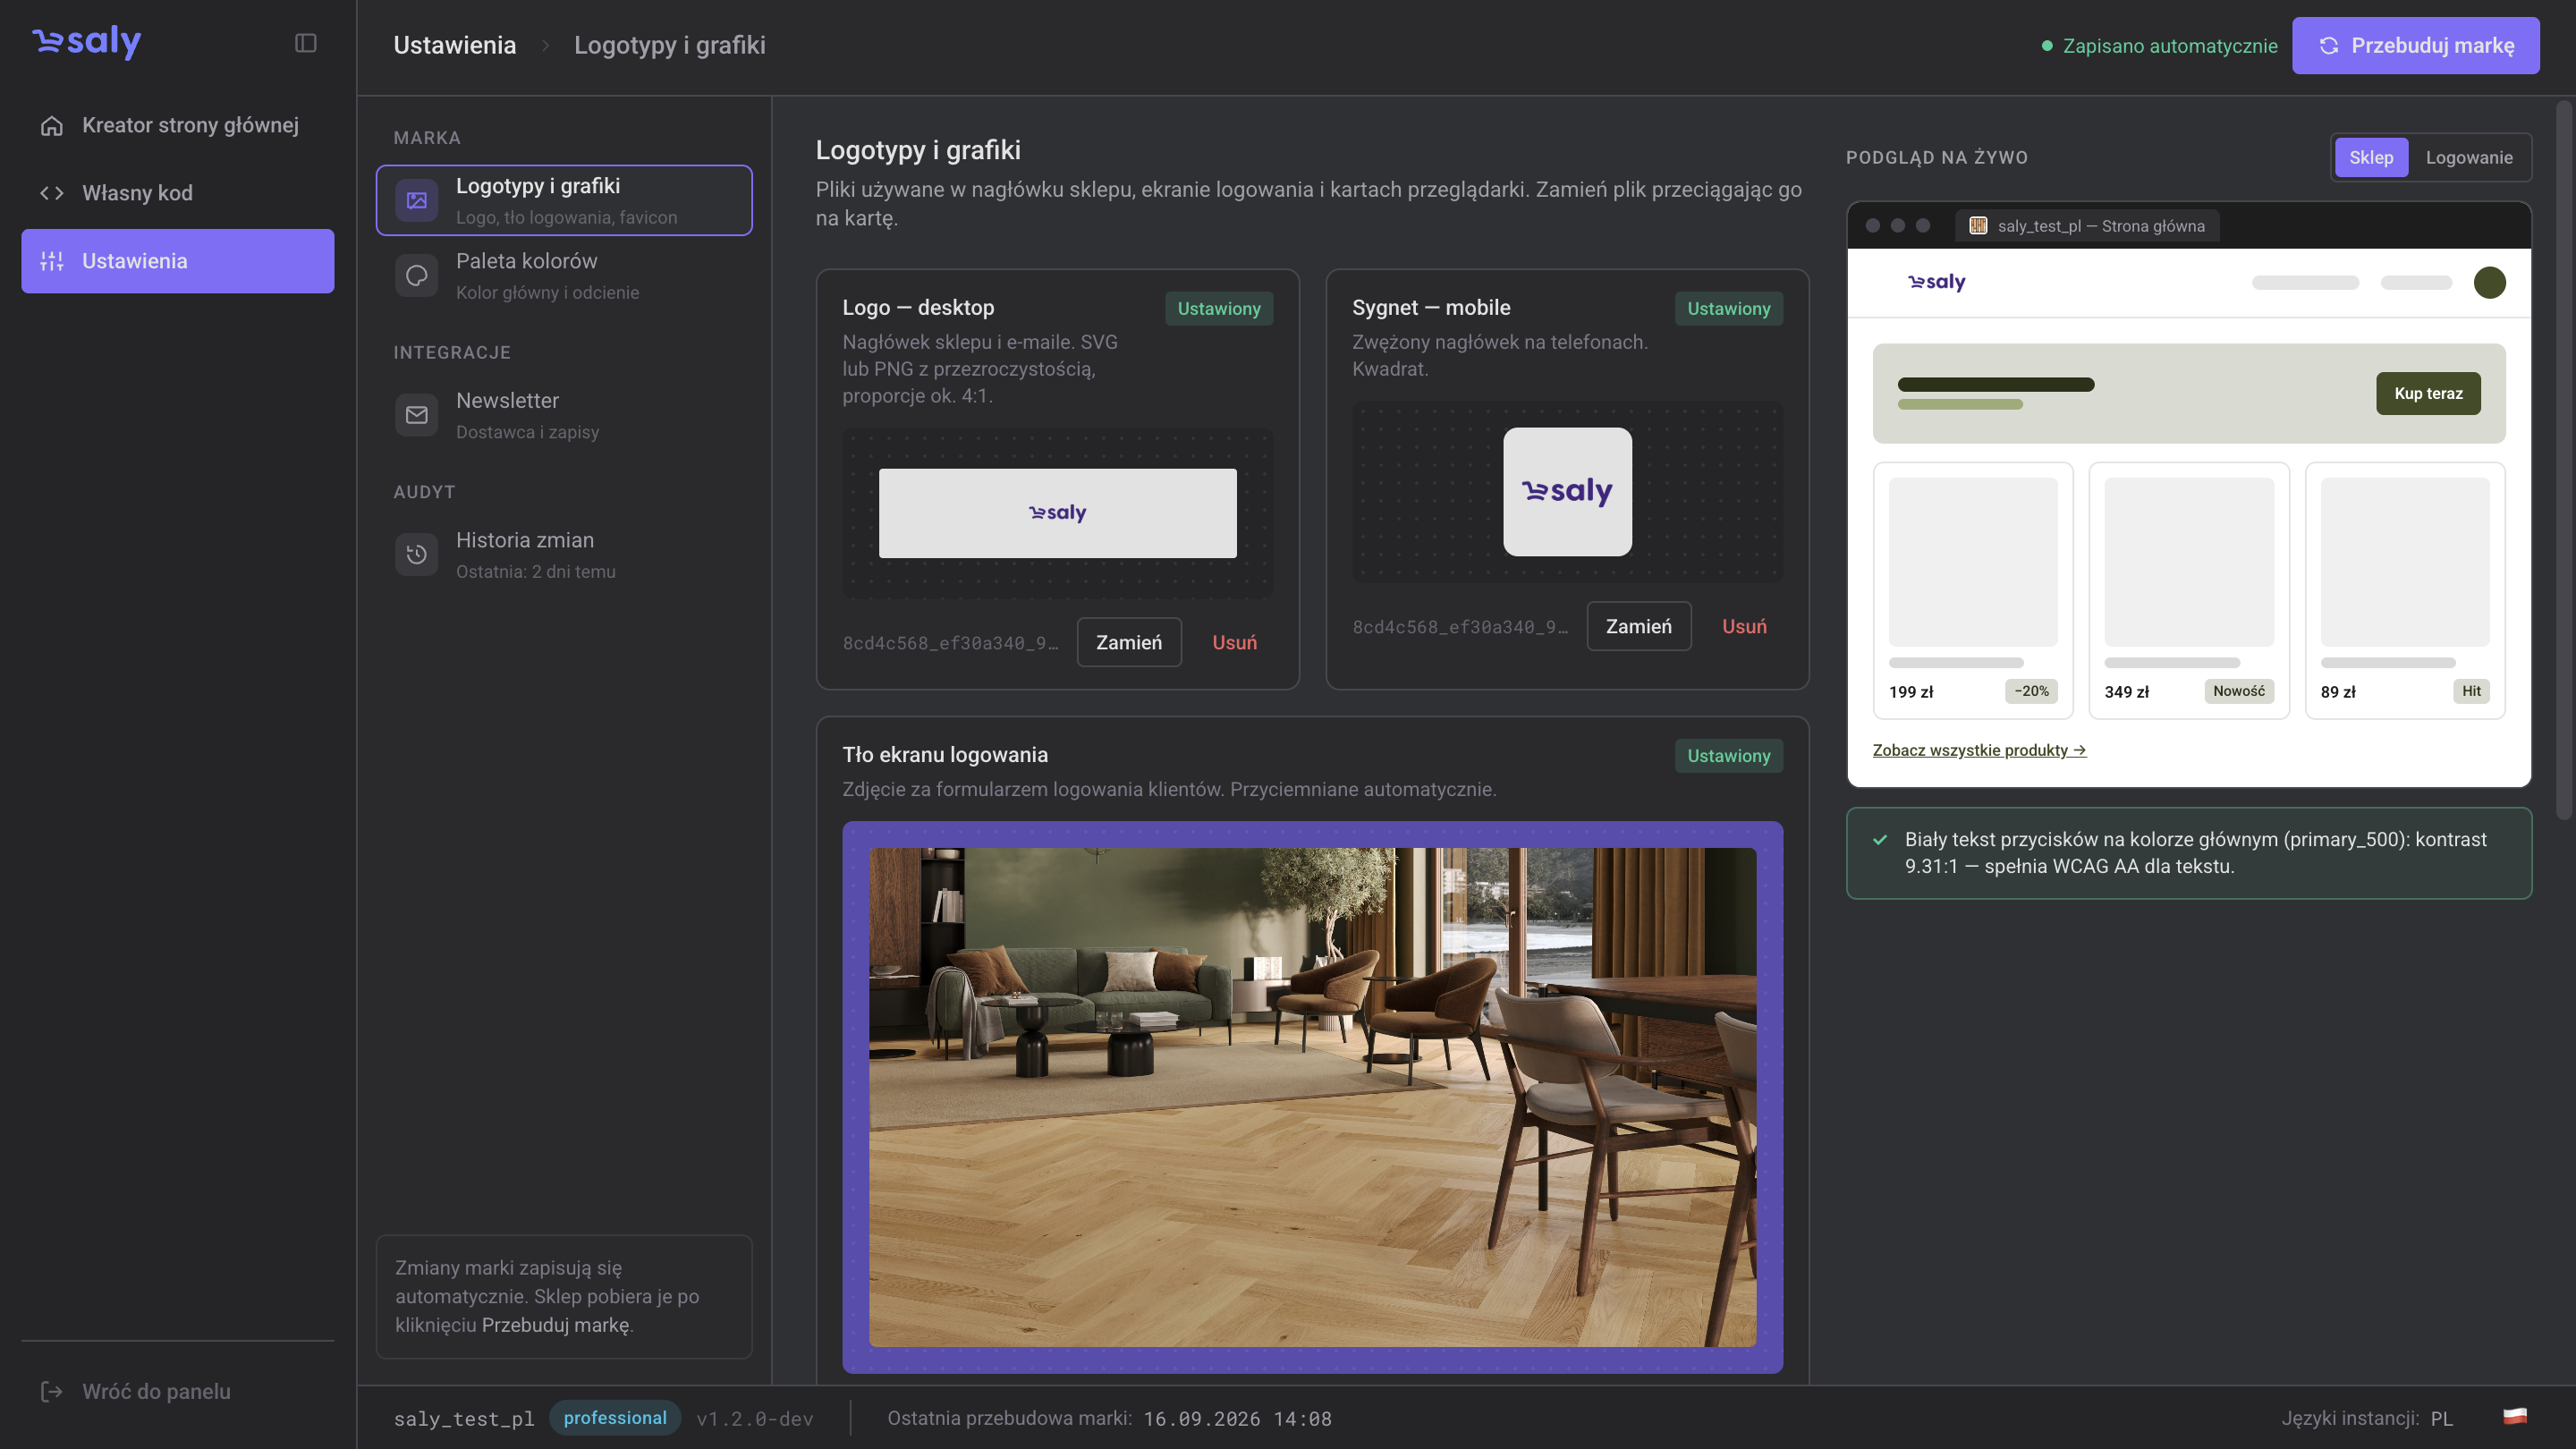This screenshot has height=1449, width=2576.
Task: Select Ustawienia in the left sidebar
Action: click(x=178, y=261)
